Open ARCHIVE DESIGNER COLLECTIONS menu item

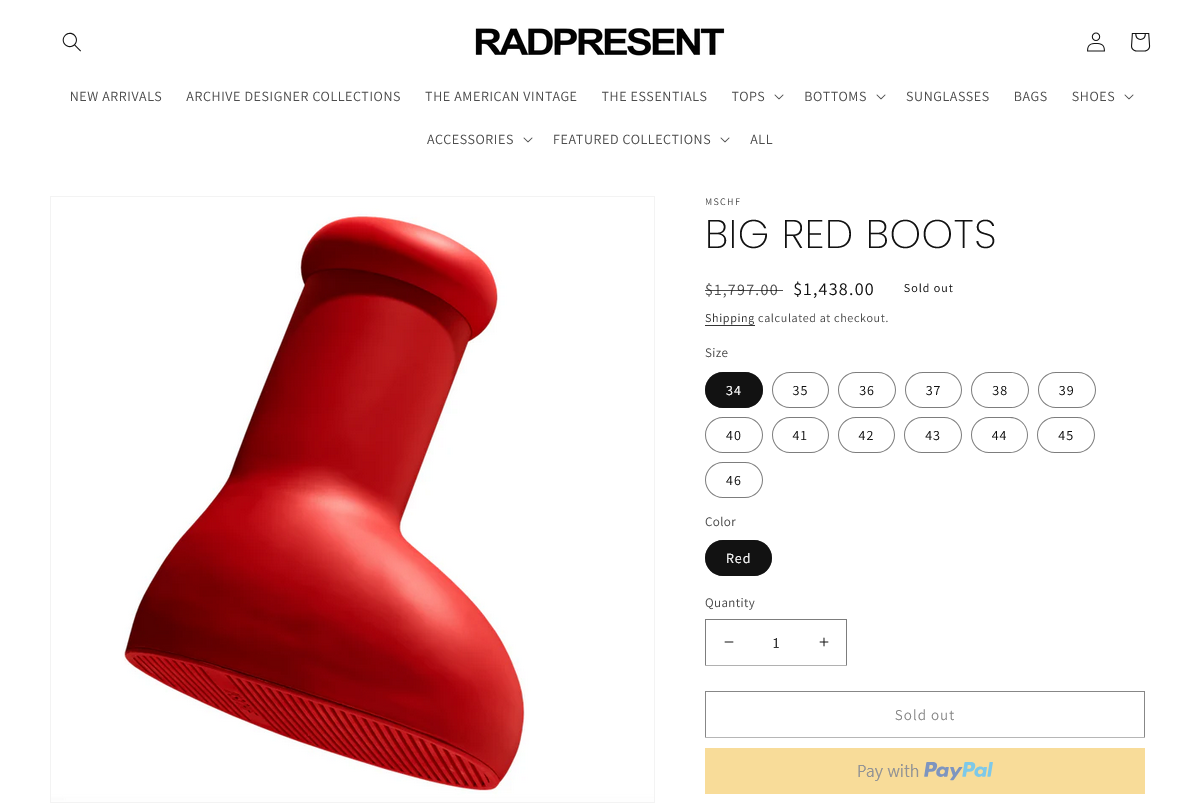(293, 96)
